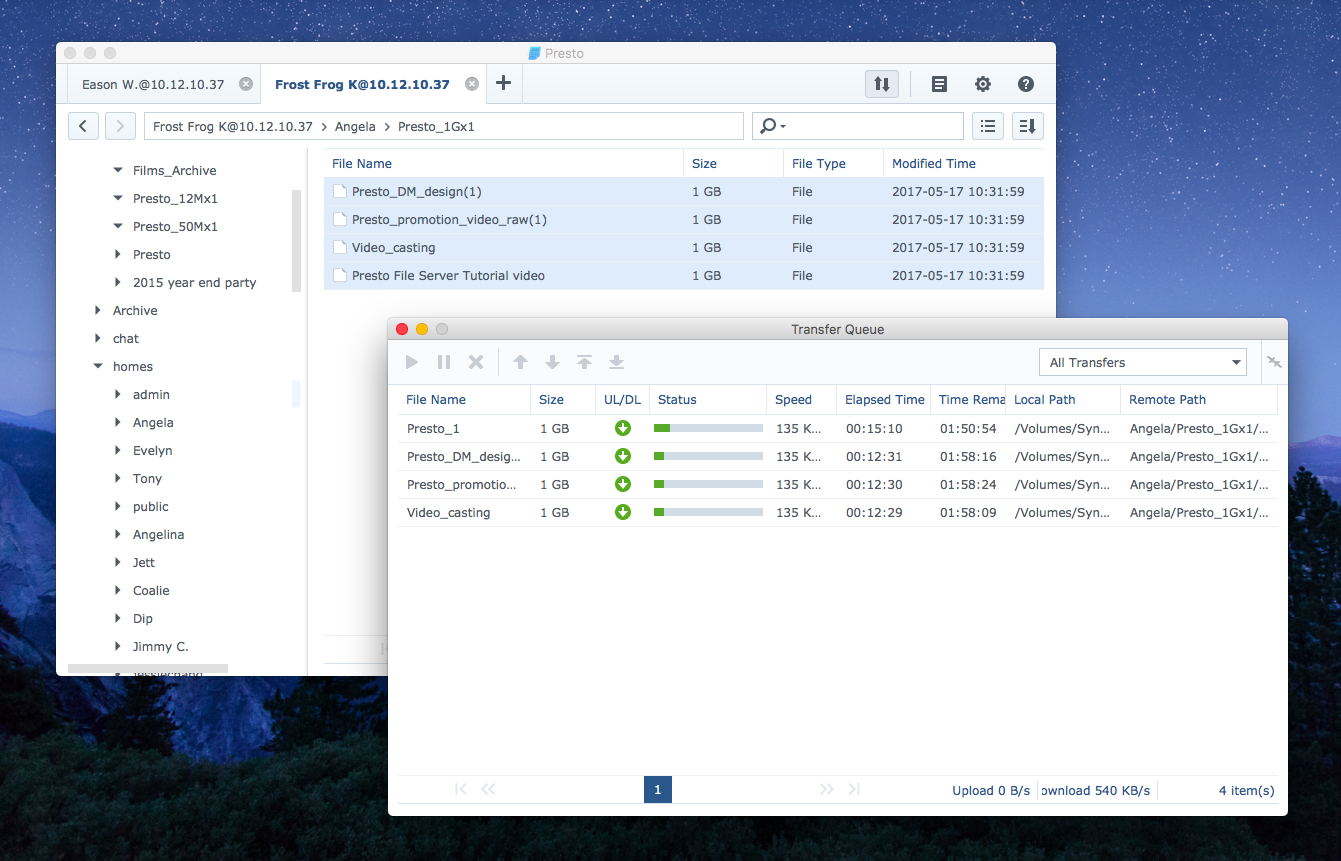Open the settings gear icon

tap(983, 84)
